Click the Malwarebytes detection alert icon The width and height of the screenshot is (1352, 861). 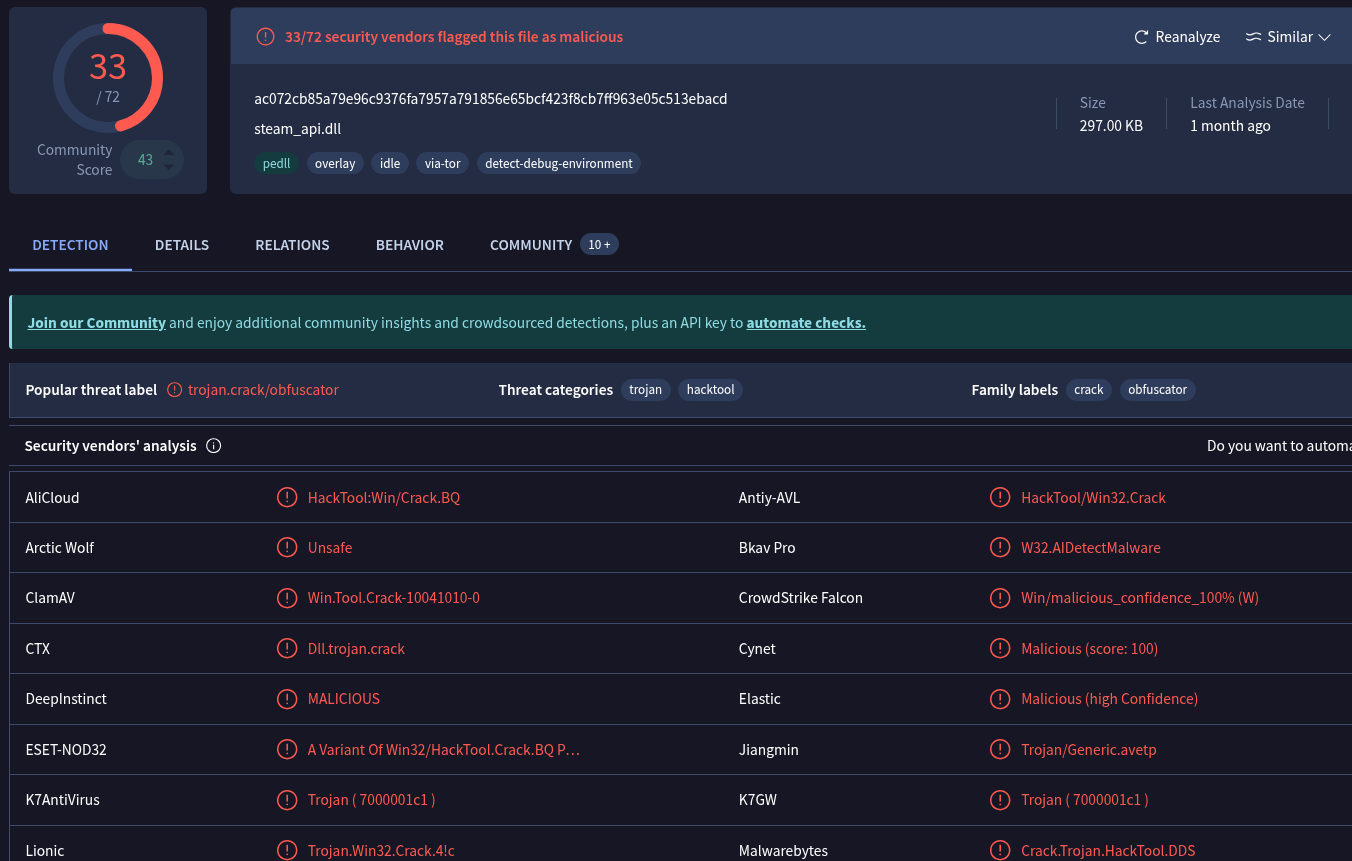(1000, 850)
